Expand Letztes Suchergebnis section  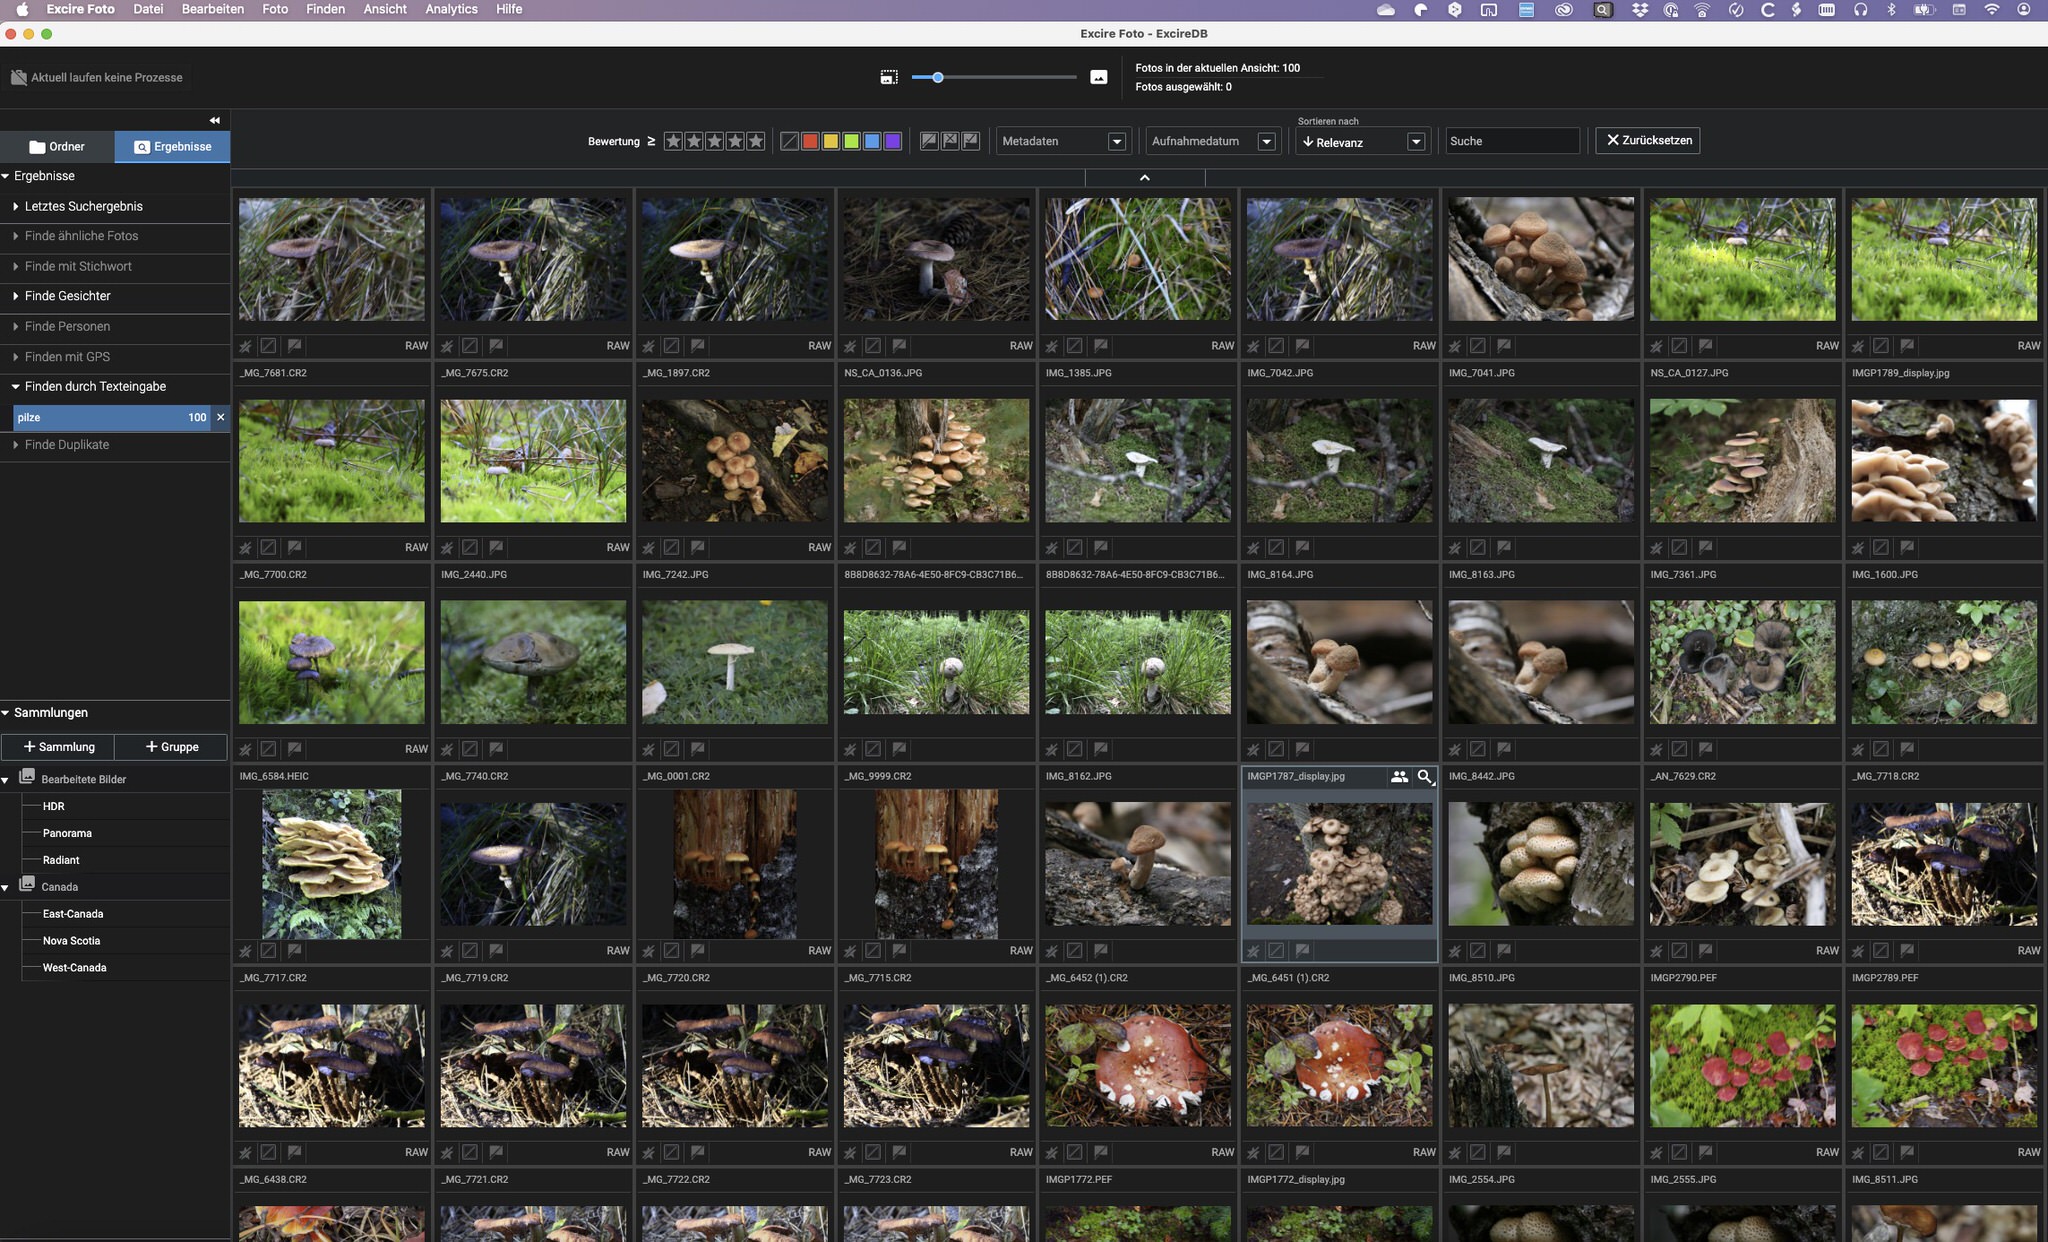click(16, 206)
